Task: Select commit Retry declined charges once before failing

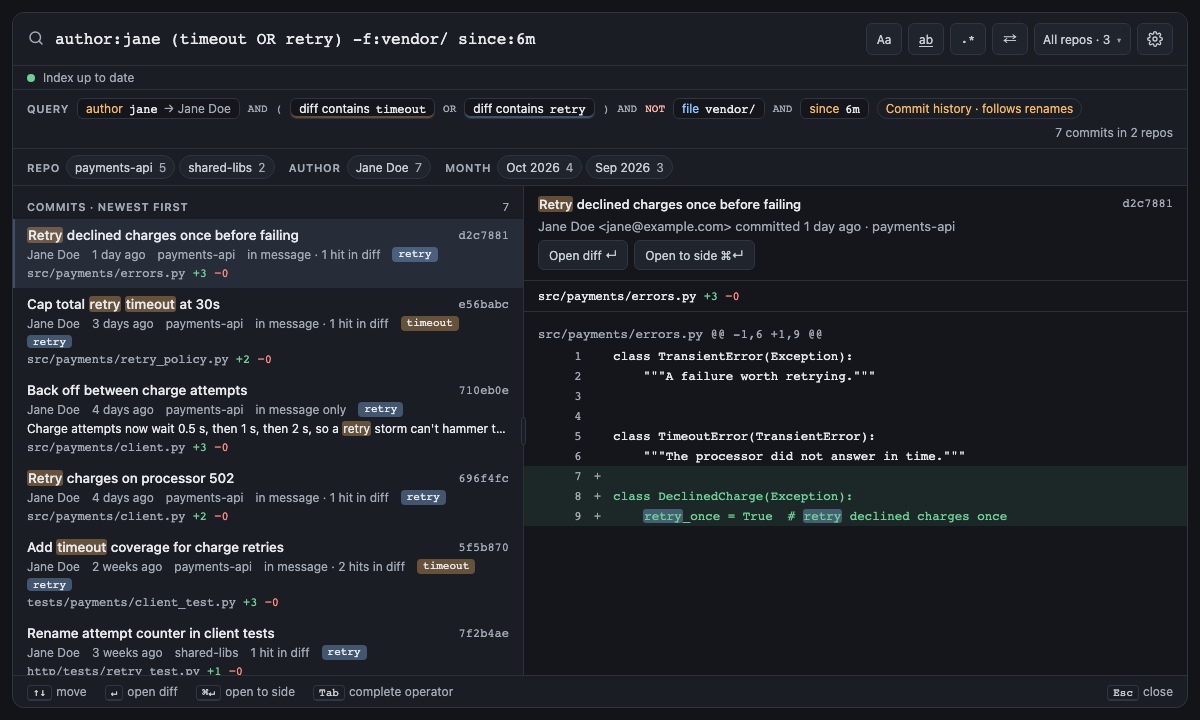Action: click(268, 254)
